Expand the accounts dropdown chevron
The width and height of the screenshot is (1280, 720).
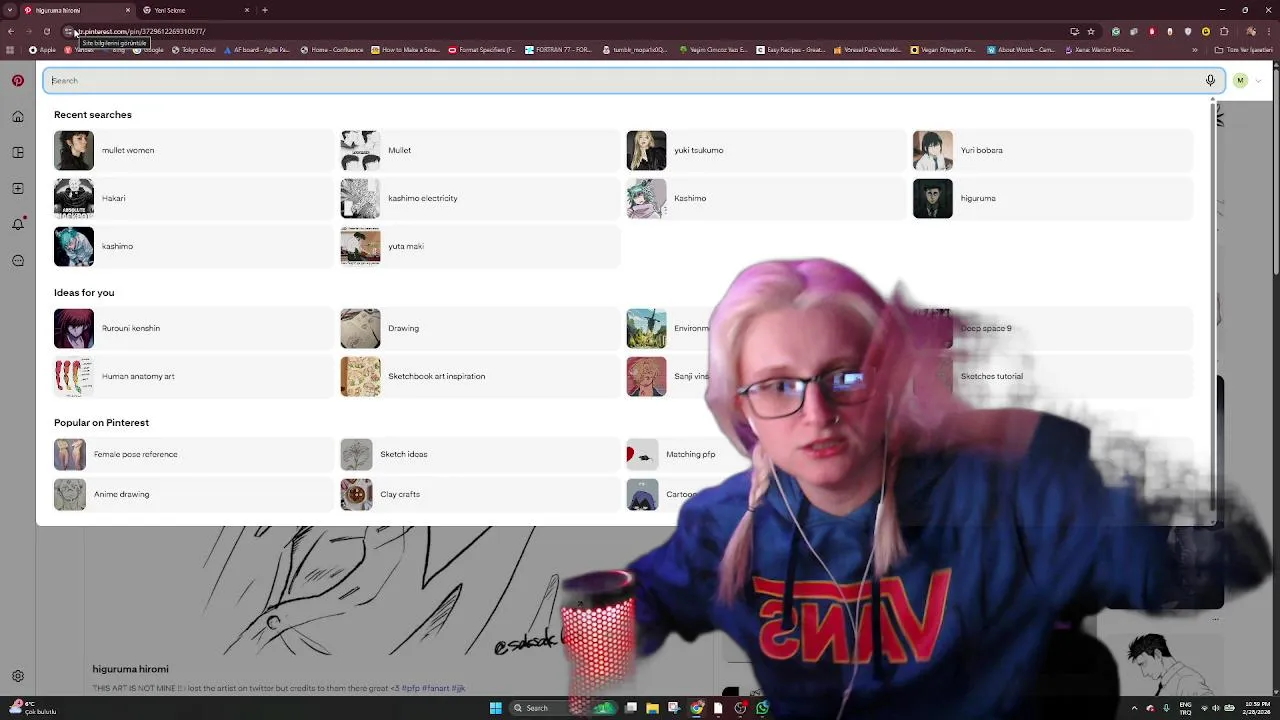(1258, 81)
